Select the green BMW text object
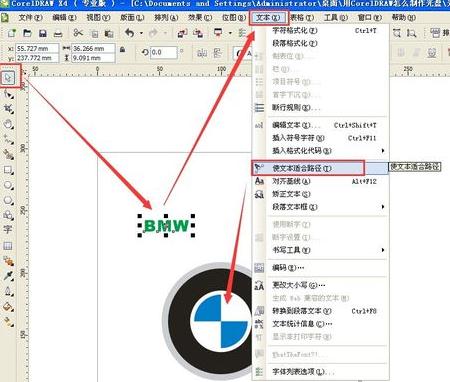The image size is (450, 382). [x=166, y=226]
